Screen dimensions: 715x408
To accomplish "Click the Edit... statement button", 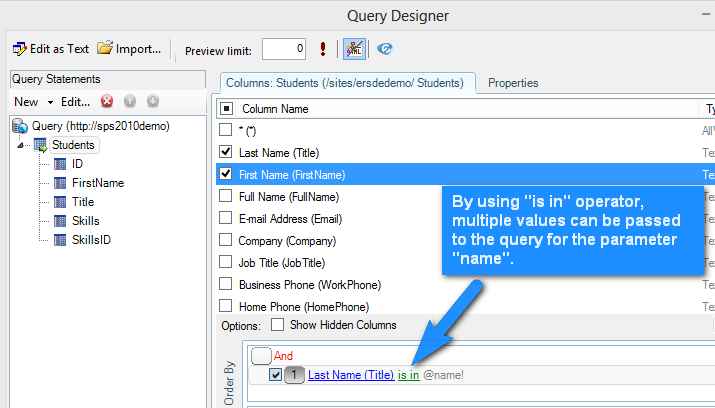I will coord(75,101).
